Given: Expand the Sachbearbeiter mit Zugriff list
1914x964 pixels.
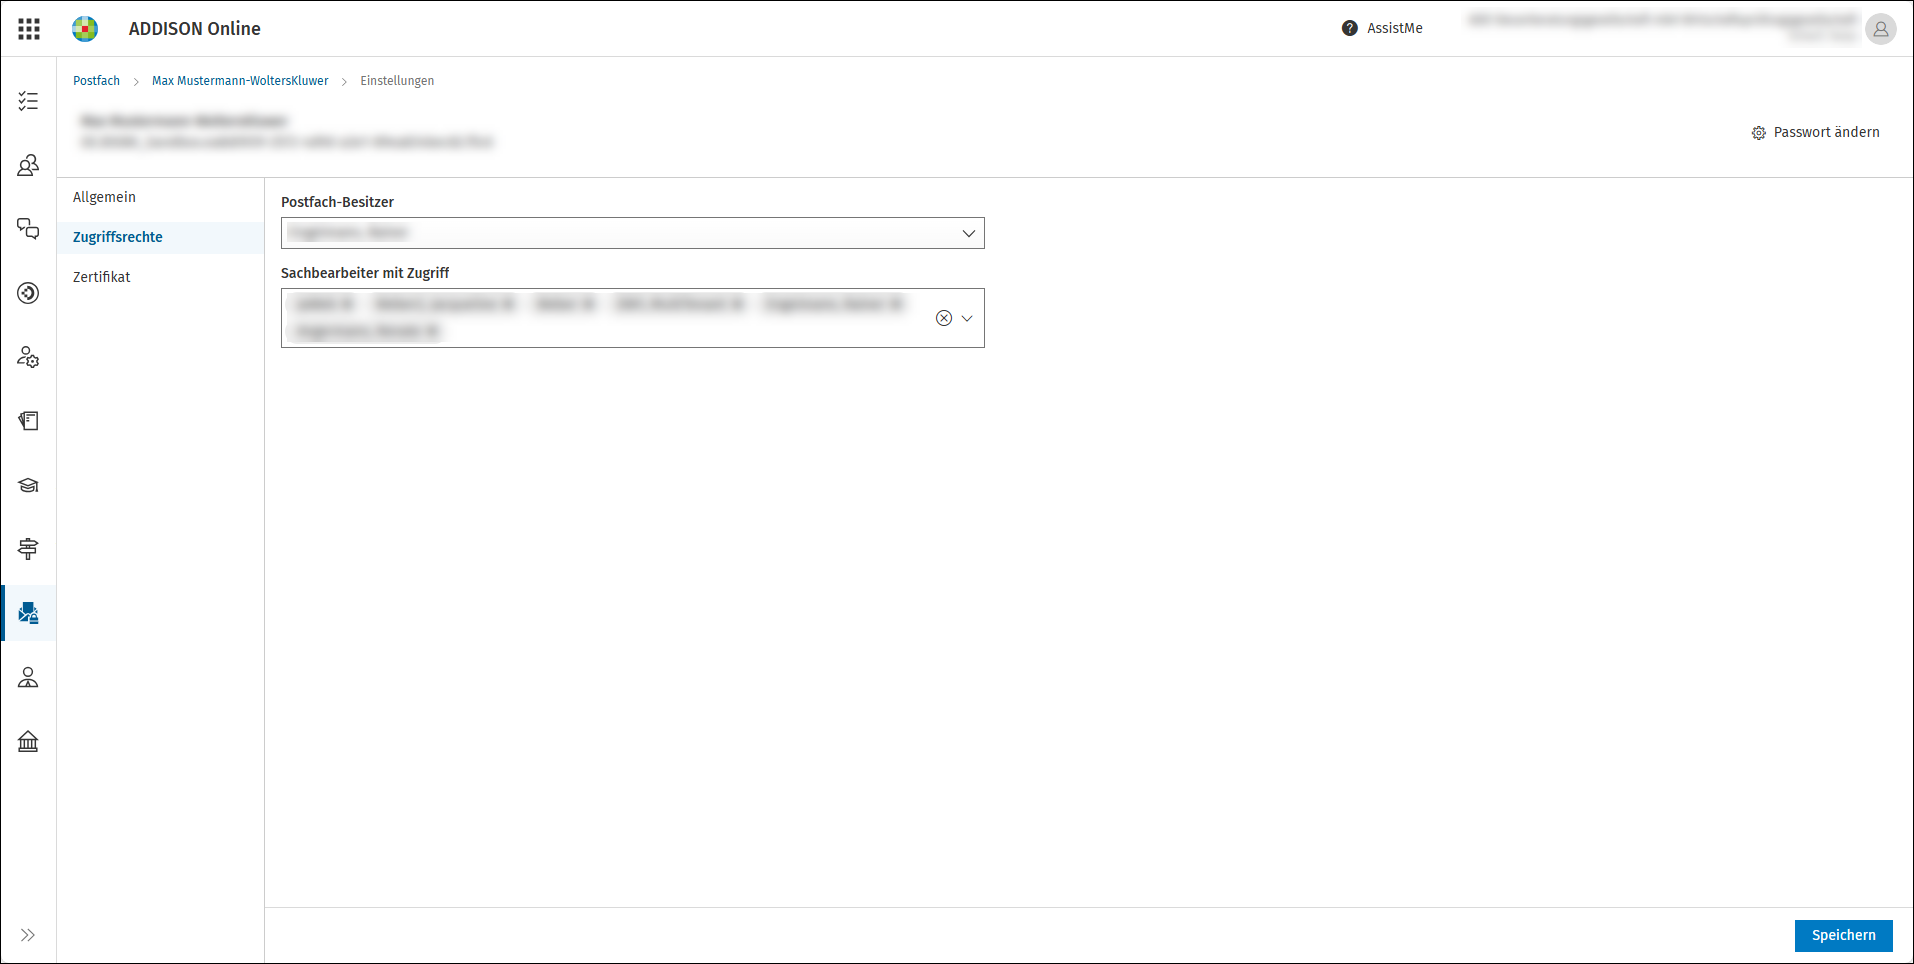Looking at the screenshot, I should click(x=967, y=318).
